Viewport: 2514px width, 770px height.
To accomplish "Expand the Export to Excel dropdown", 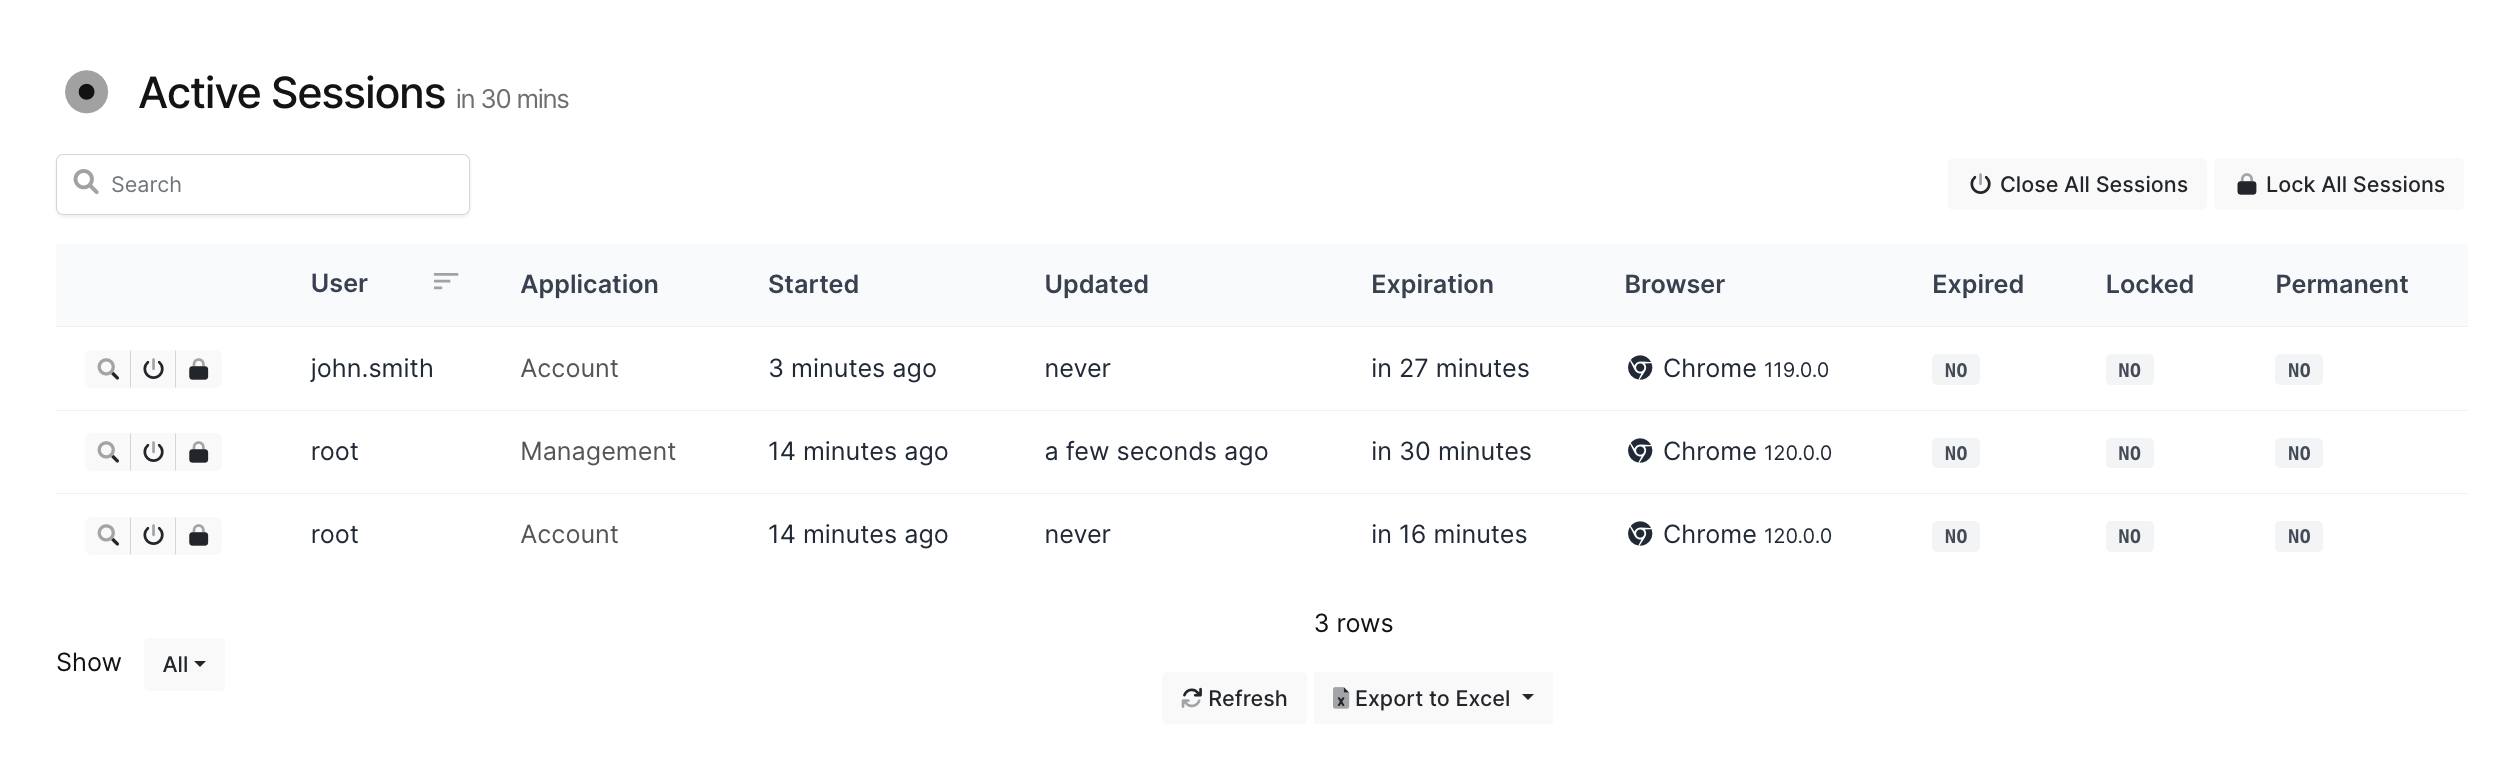I will click(x=1432, y=698).
